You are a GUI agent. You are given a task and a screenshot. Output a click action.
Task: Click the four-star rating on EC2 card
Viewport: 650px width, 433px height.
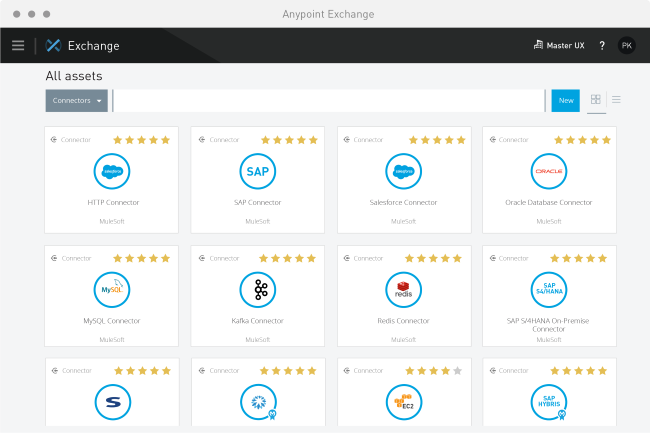434,371
